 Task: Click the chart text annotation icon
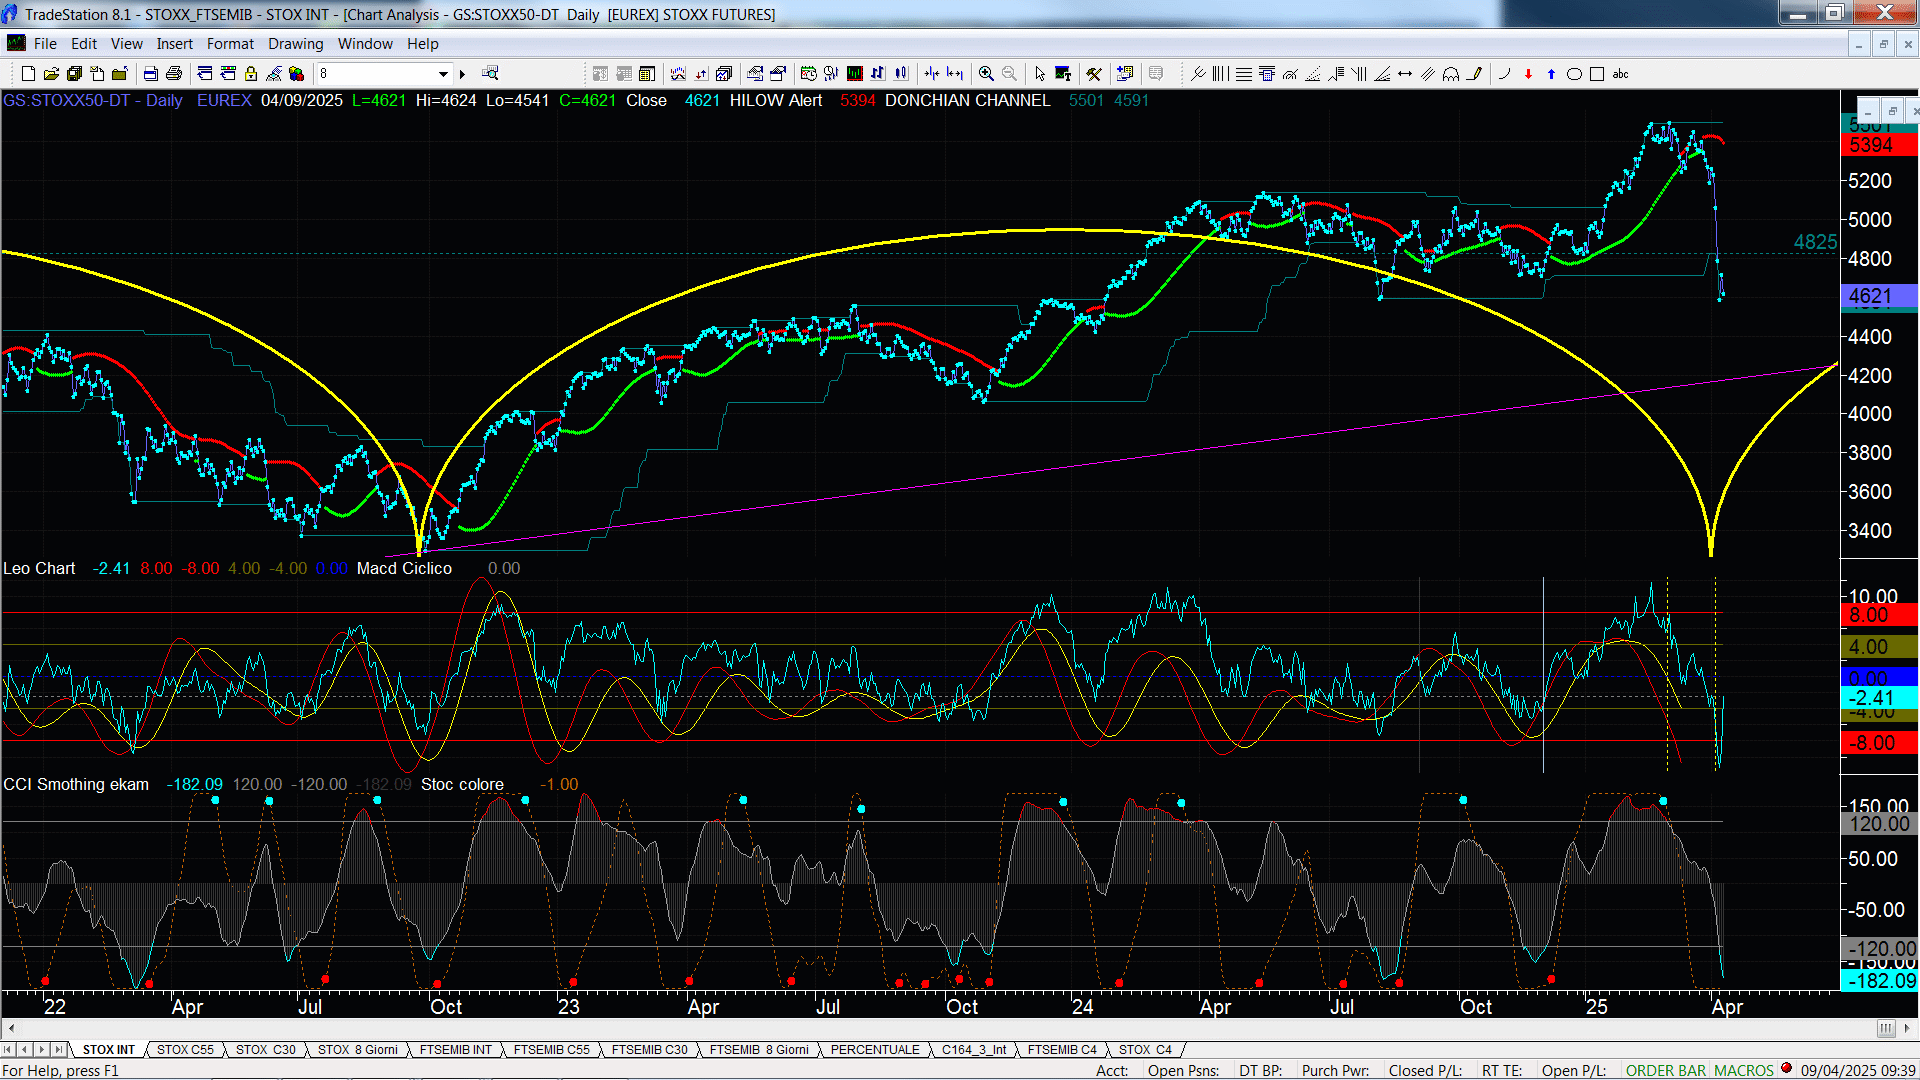pyautogui.click(x=1063, y=73)
